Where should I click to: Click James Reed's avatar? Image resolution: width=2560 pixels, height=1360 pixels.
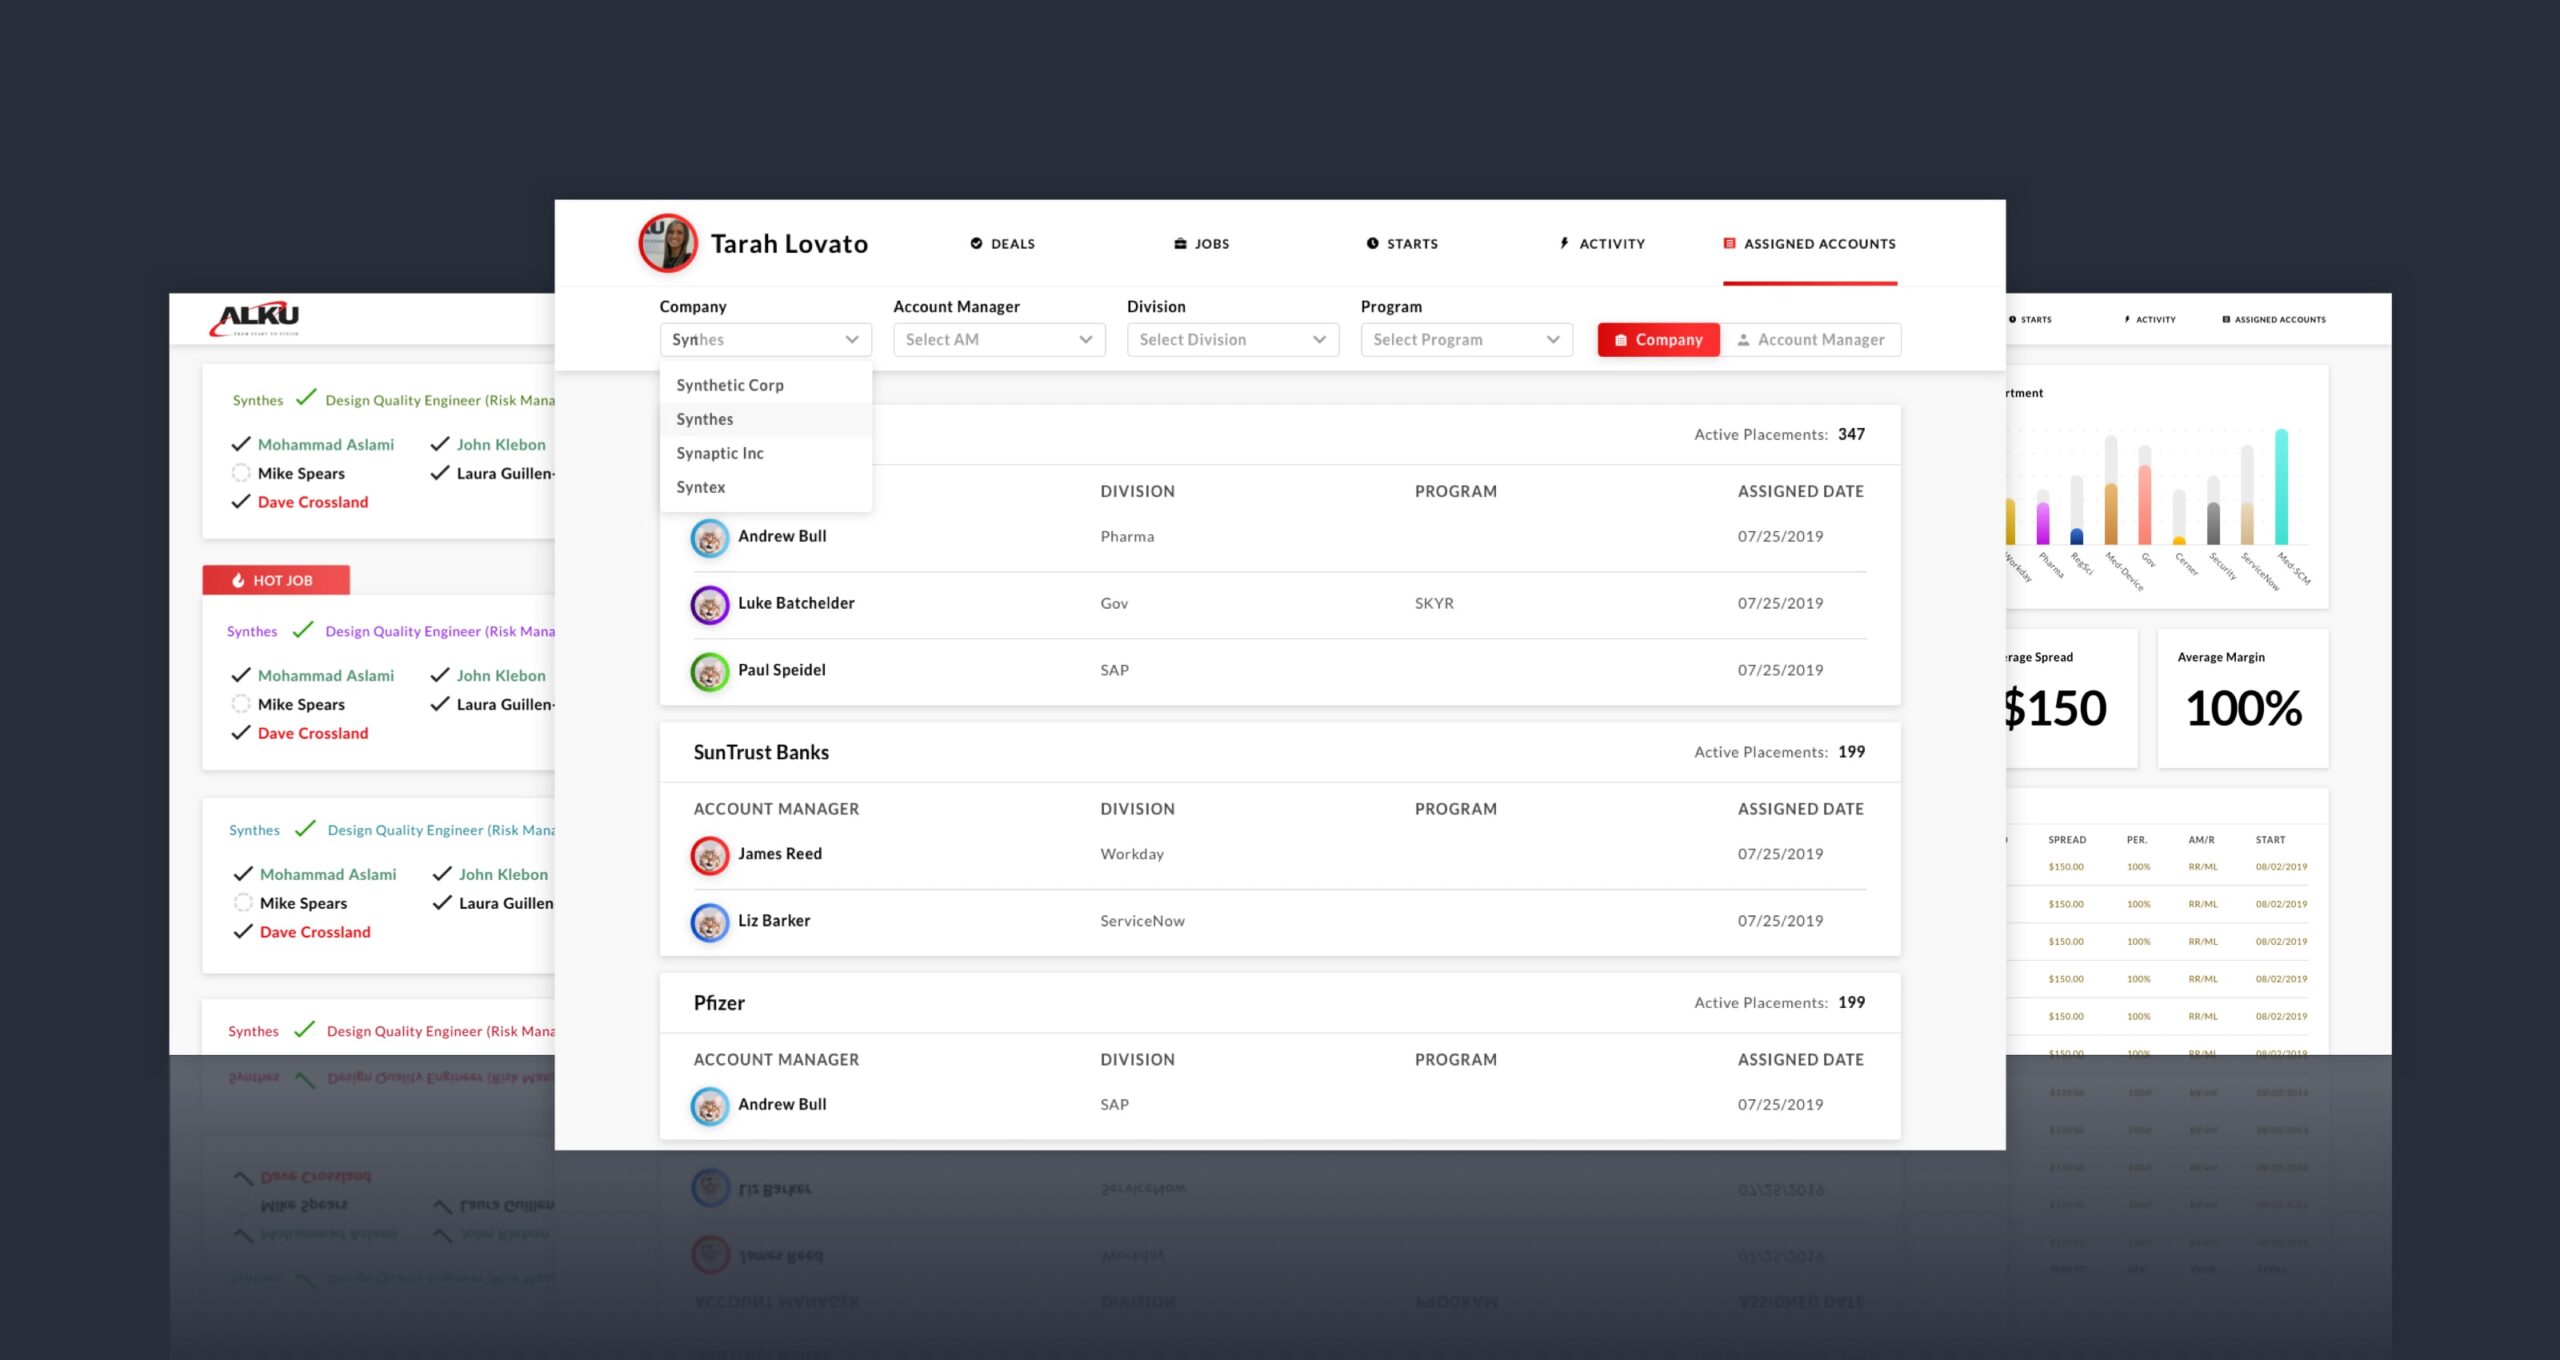pos(710,855)
